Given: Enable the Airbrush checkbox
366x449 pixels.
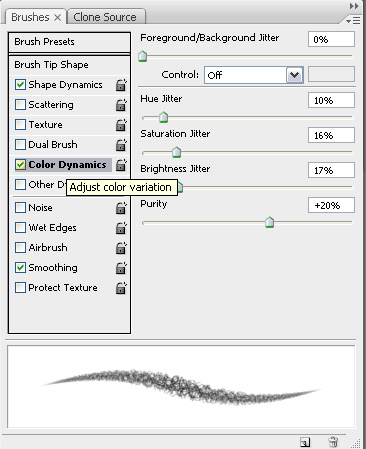Looking at the screenshot, I should tap(20, 247).
